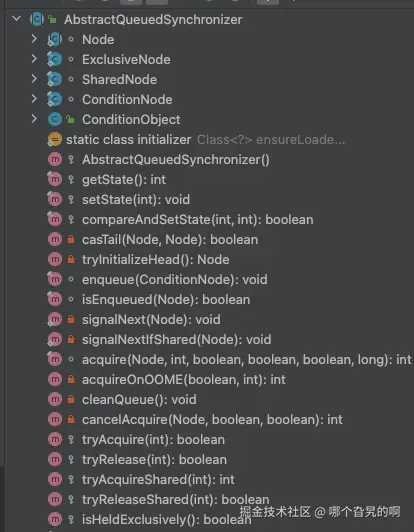Expand the ExclusiveNode inner class
Screen dimensions: 414x532
34,59
